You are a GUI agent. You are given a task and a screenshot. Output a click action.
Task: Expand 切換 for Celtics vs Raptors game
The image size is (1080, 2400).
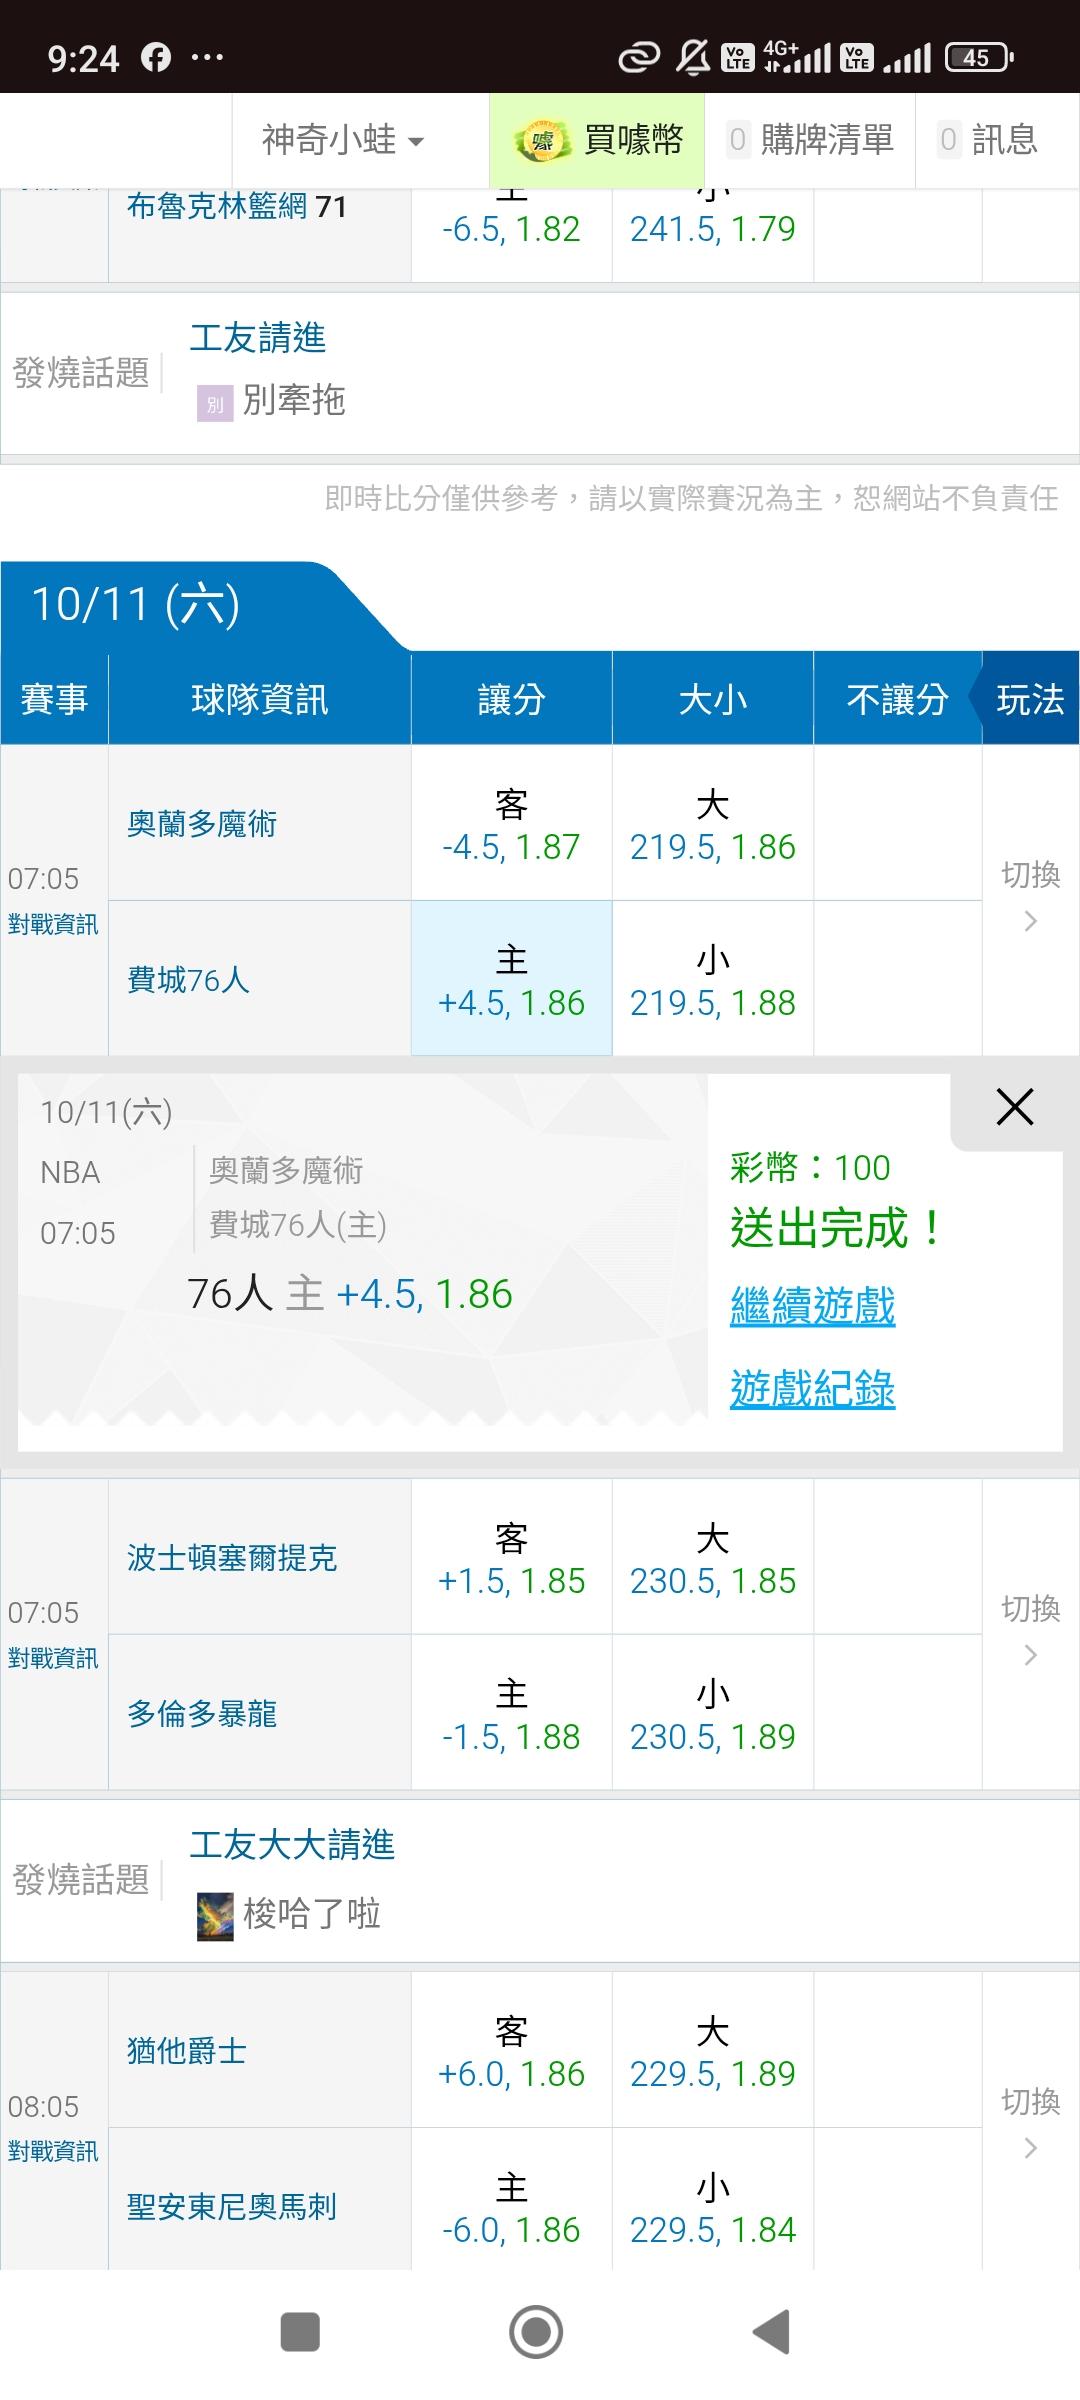tap(1030, 1630)
